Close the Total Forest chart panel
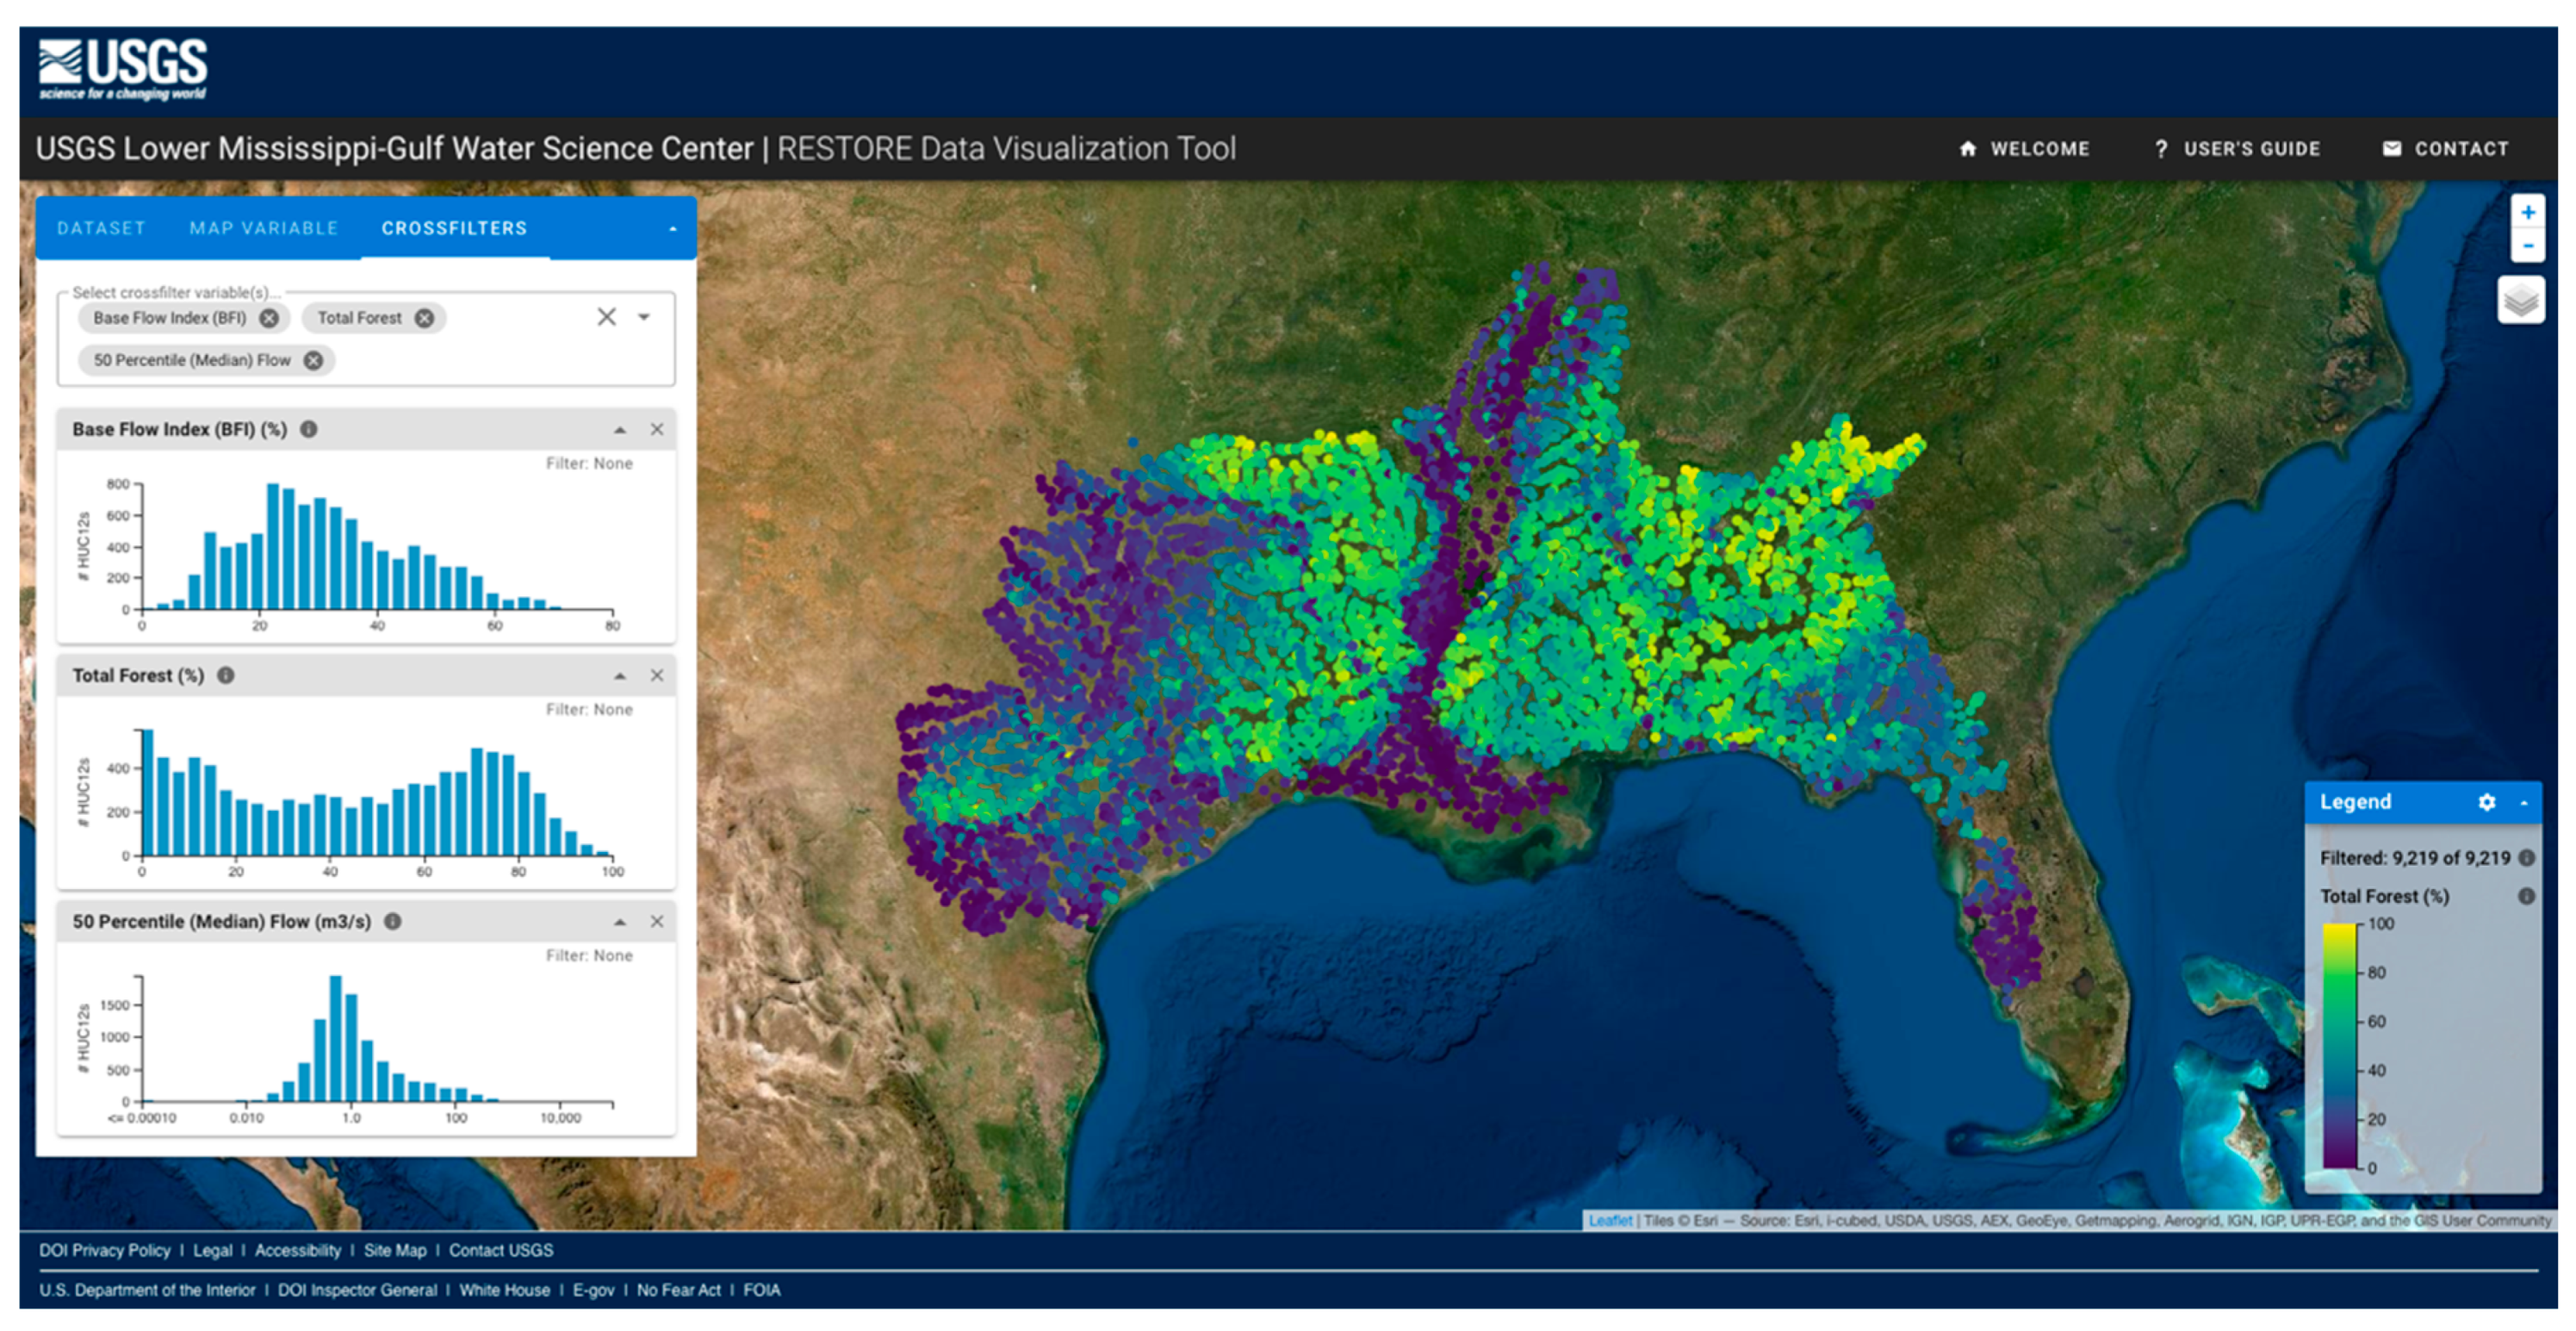This screenshot has height=1331, width=2576. (x=657, y=676)
